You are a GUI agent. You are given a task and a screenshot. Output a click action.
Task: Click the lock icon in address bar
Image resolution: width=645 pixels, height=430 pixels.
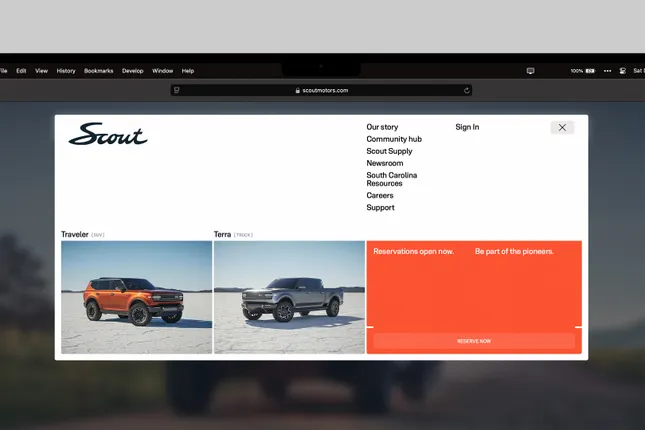297,91
